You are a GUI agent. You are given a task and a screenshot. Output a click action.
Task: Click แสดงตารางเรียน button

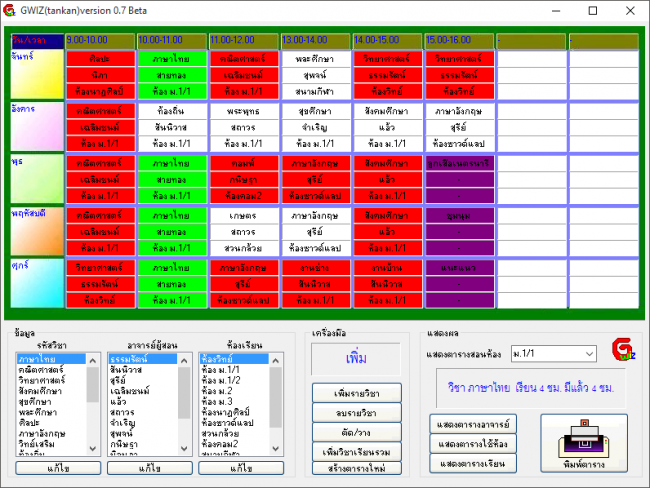(473, 463)
